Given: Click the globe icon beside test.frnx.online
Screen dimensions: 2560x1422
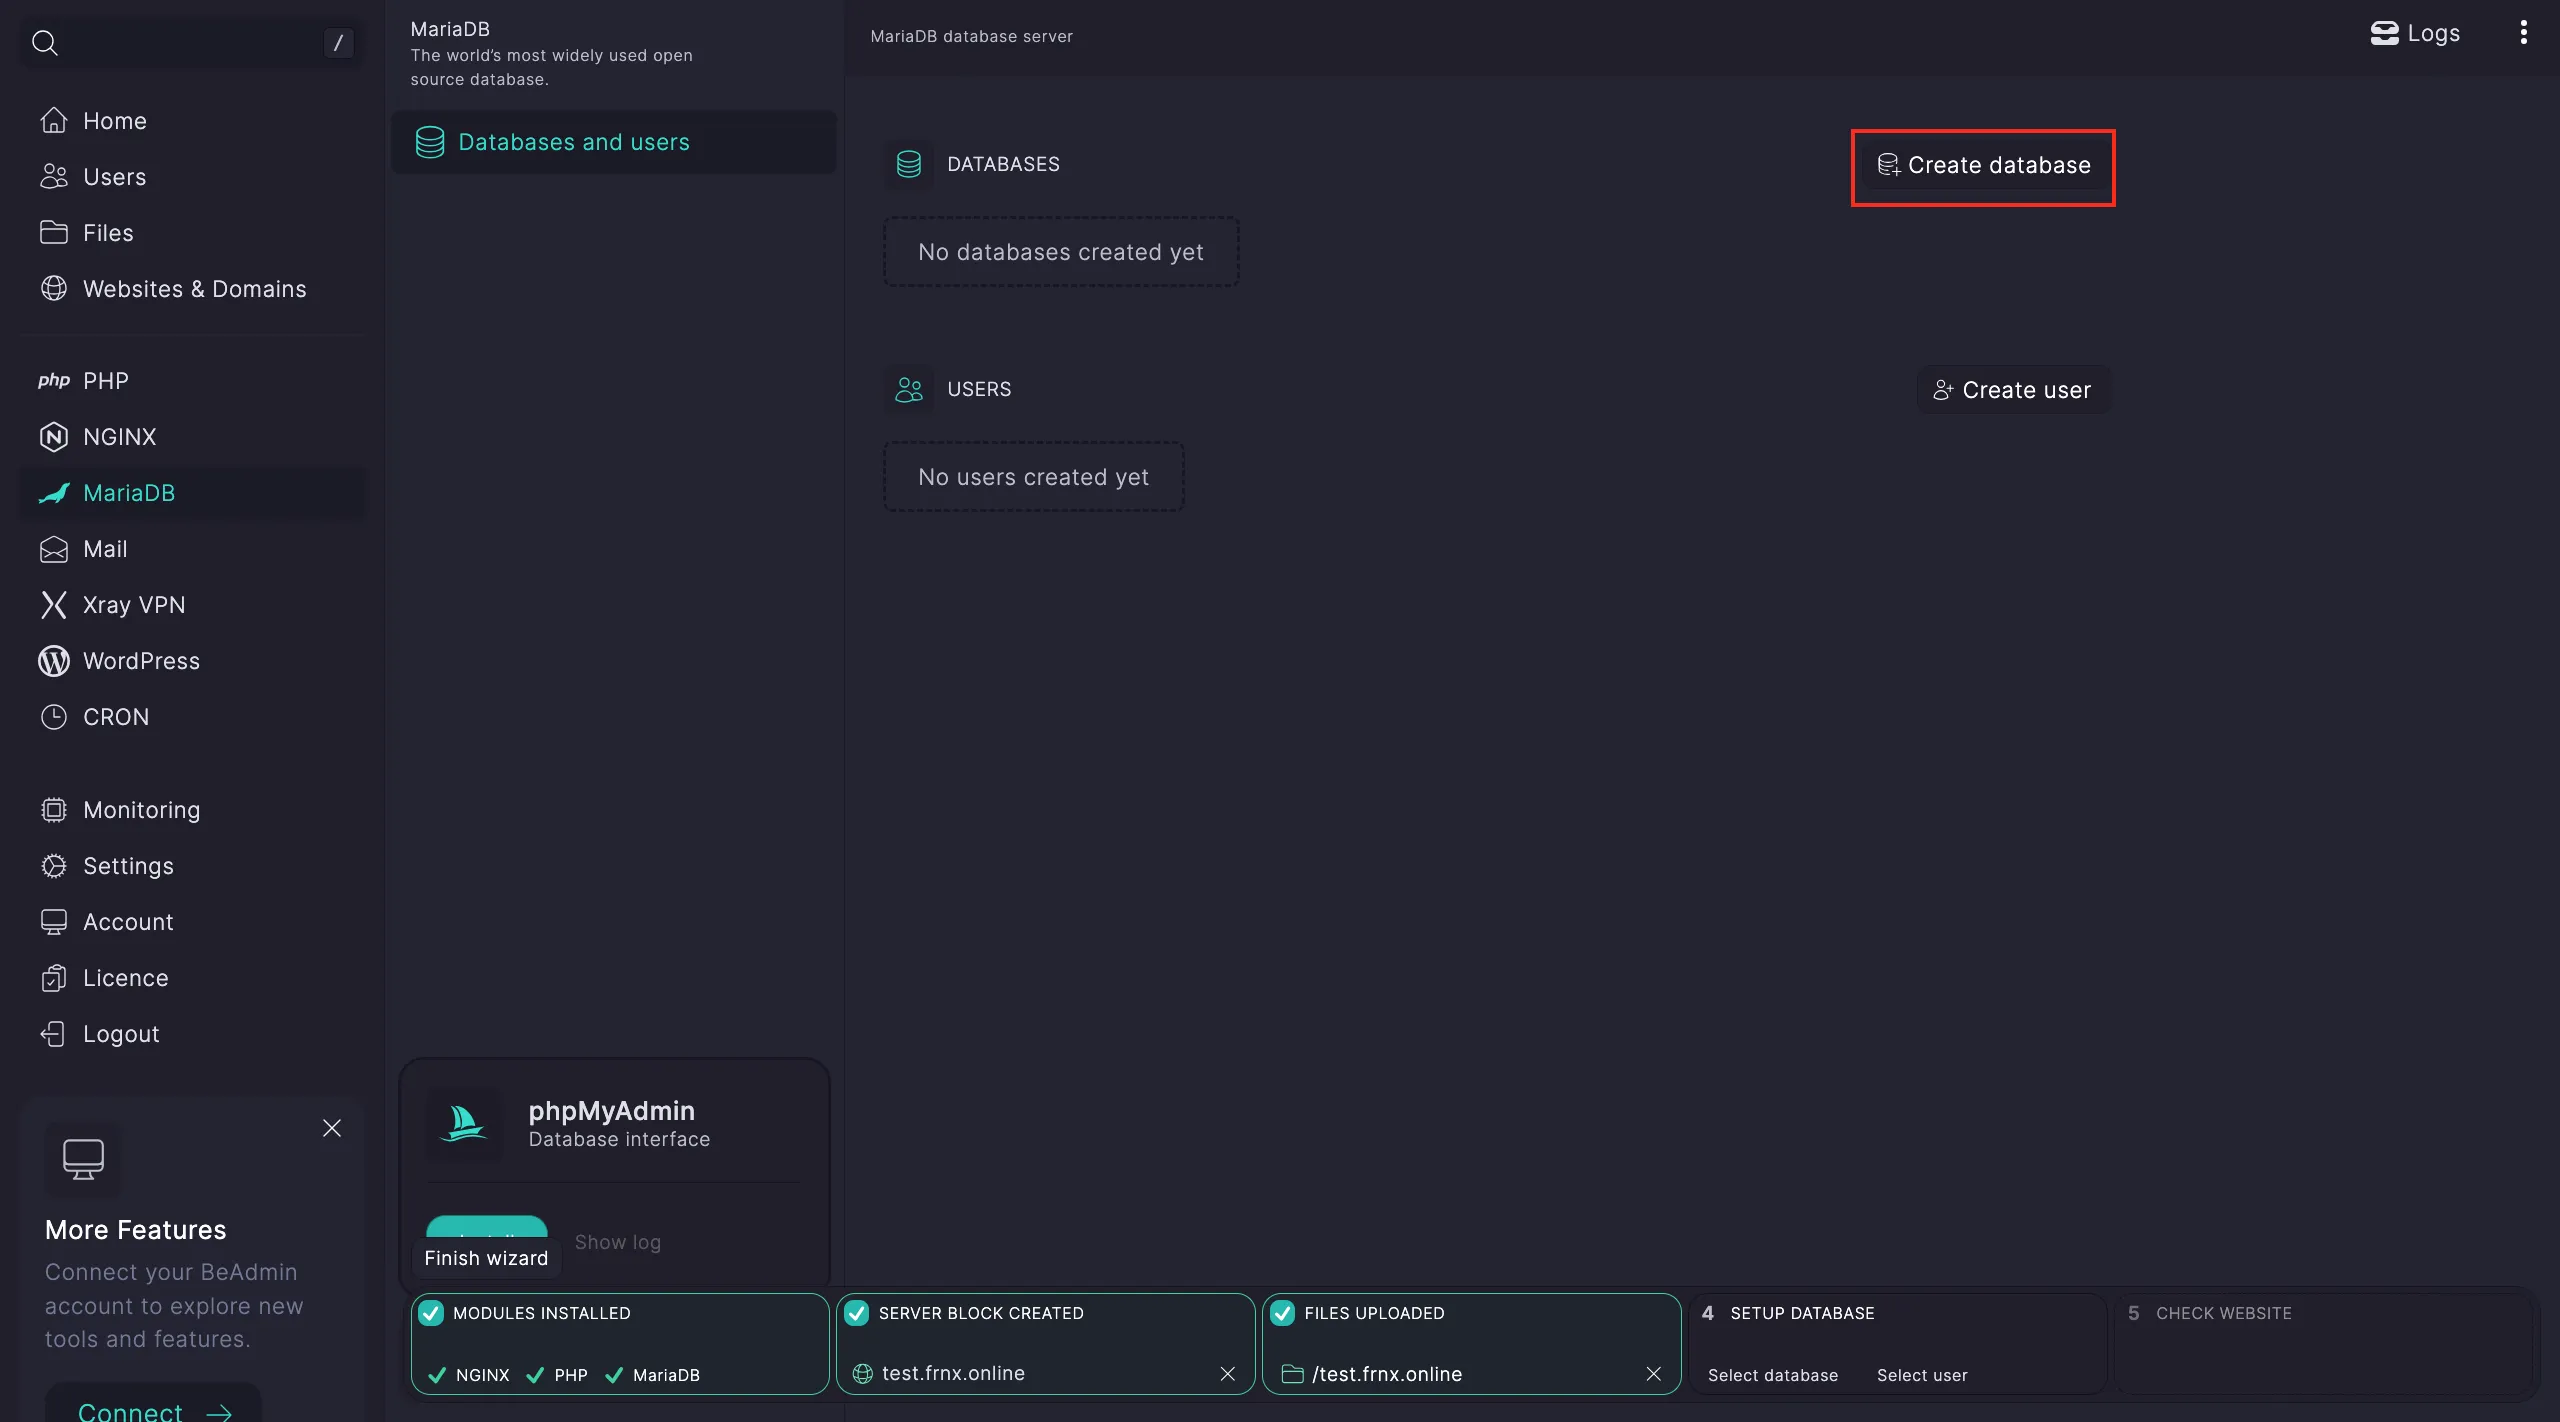Looking at the screenshot, I should tap(862, 1374).
